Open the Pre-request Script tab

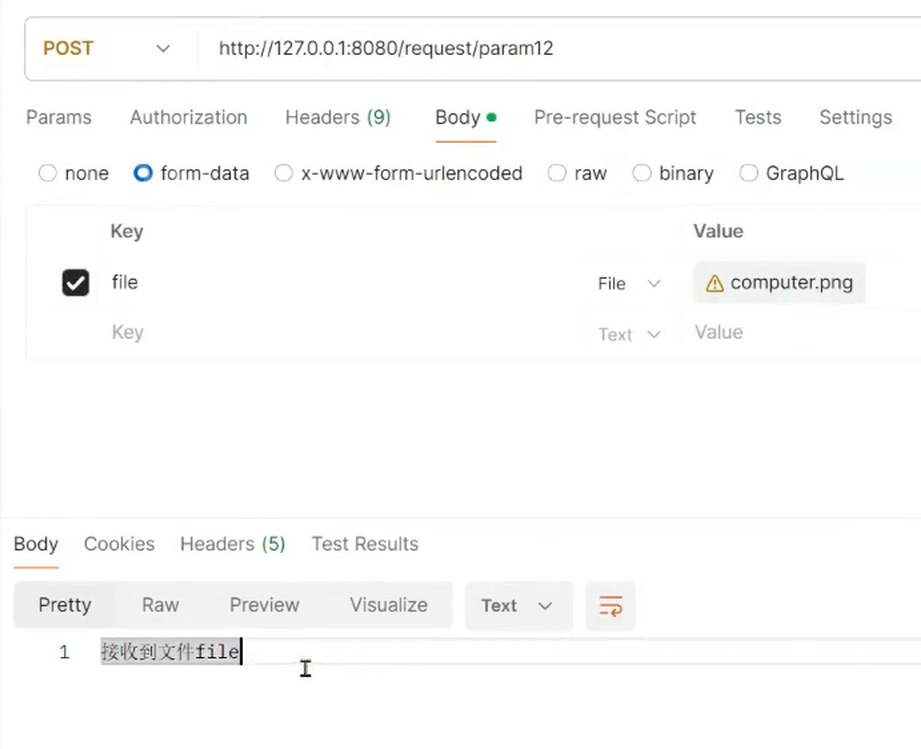click(615, 117)
